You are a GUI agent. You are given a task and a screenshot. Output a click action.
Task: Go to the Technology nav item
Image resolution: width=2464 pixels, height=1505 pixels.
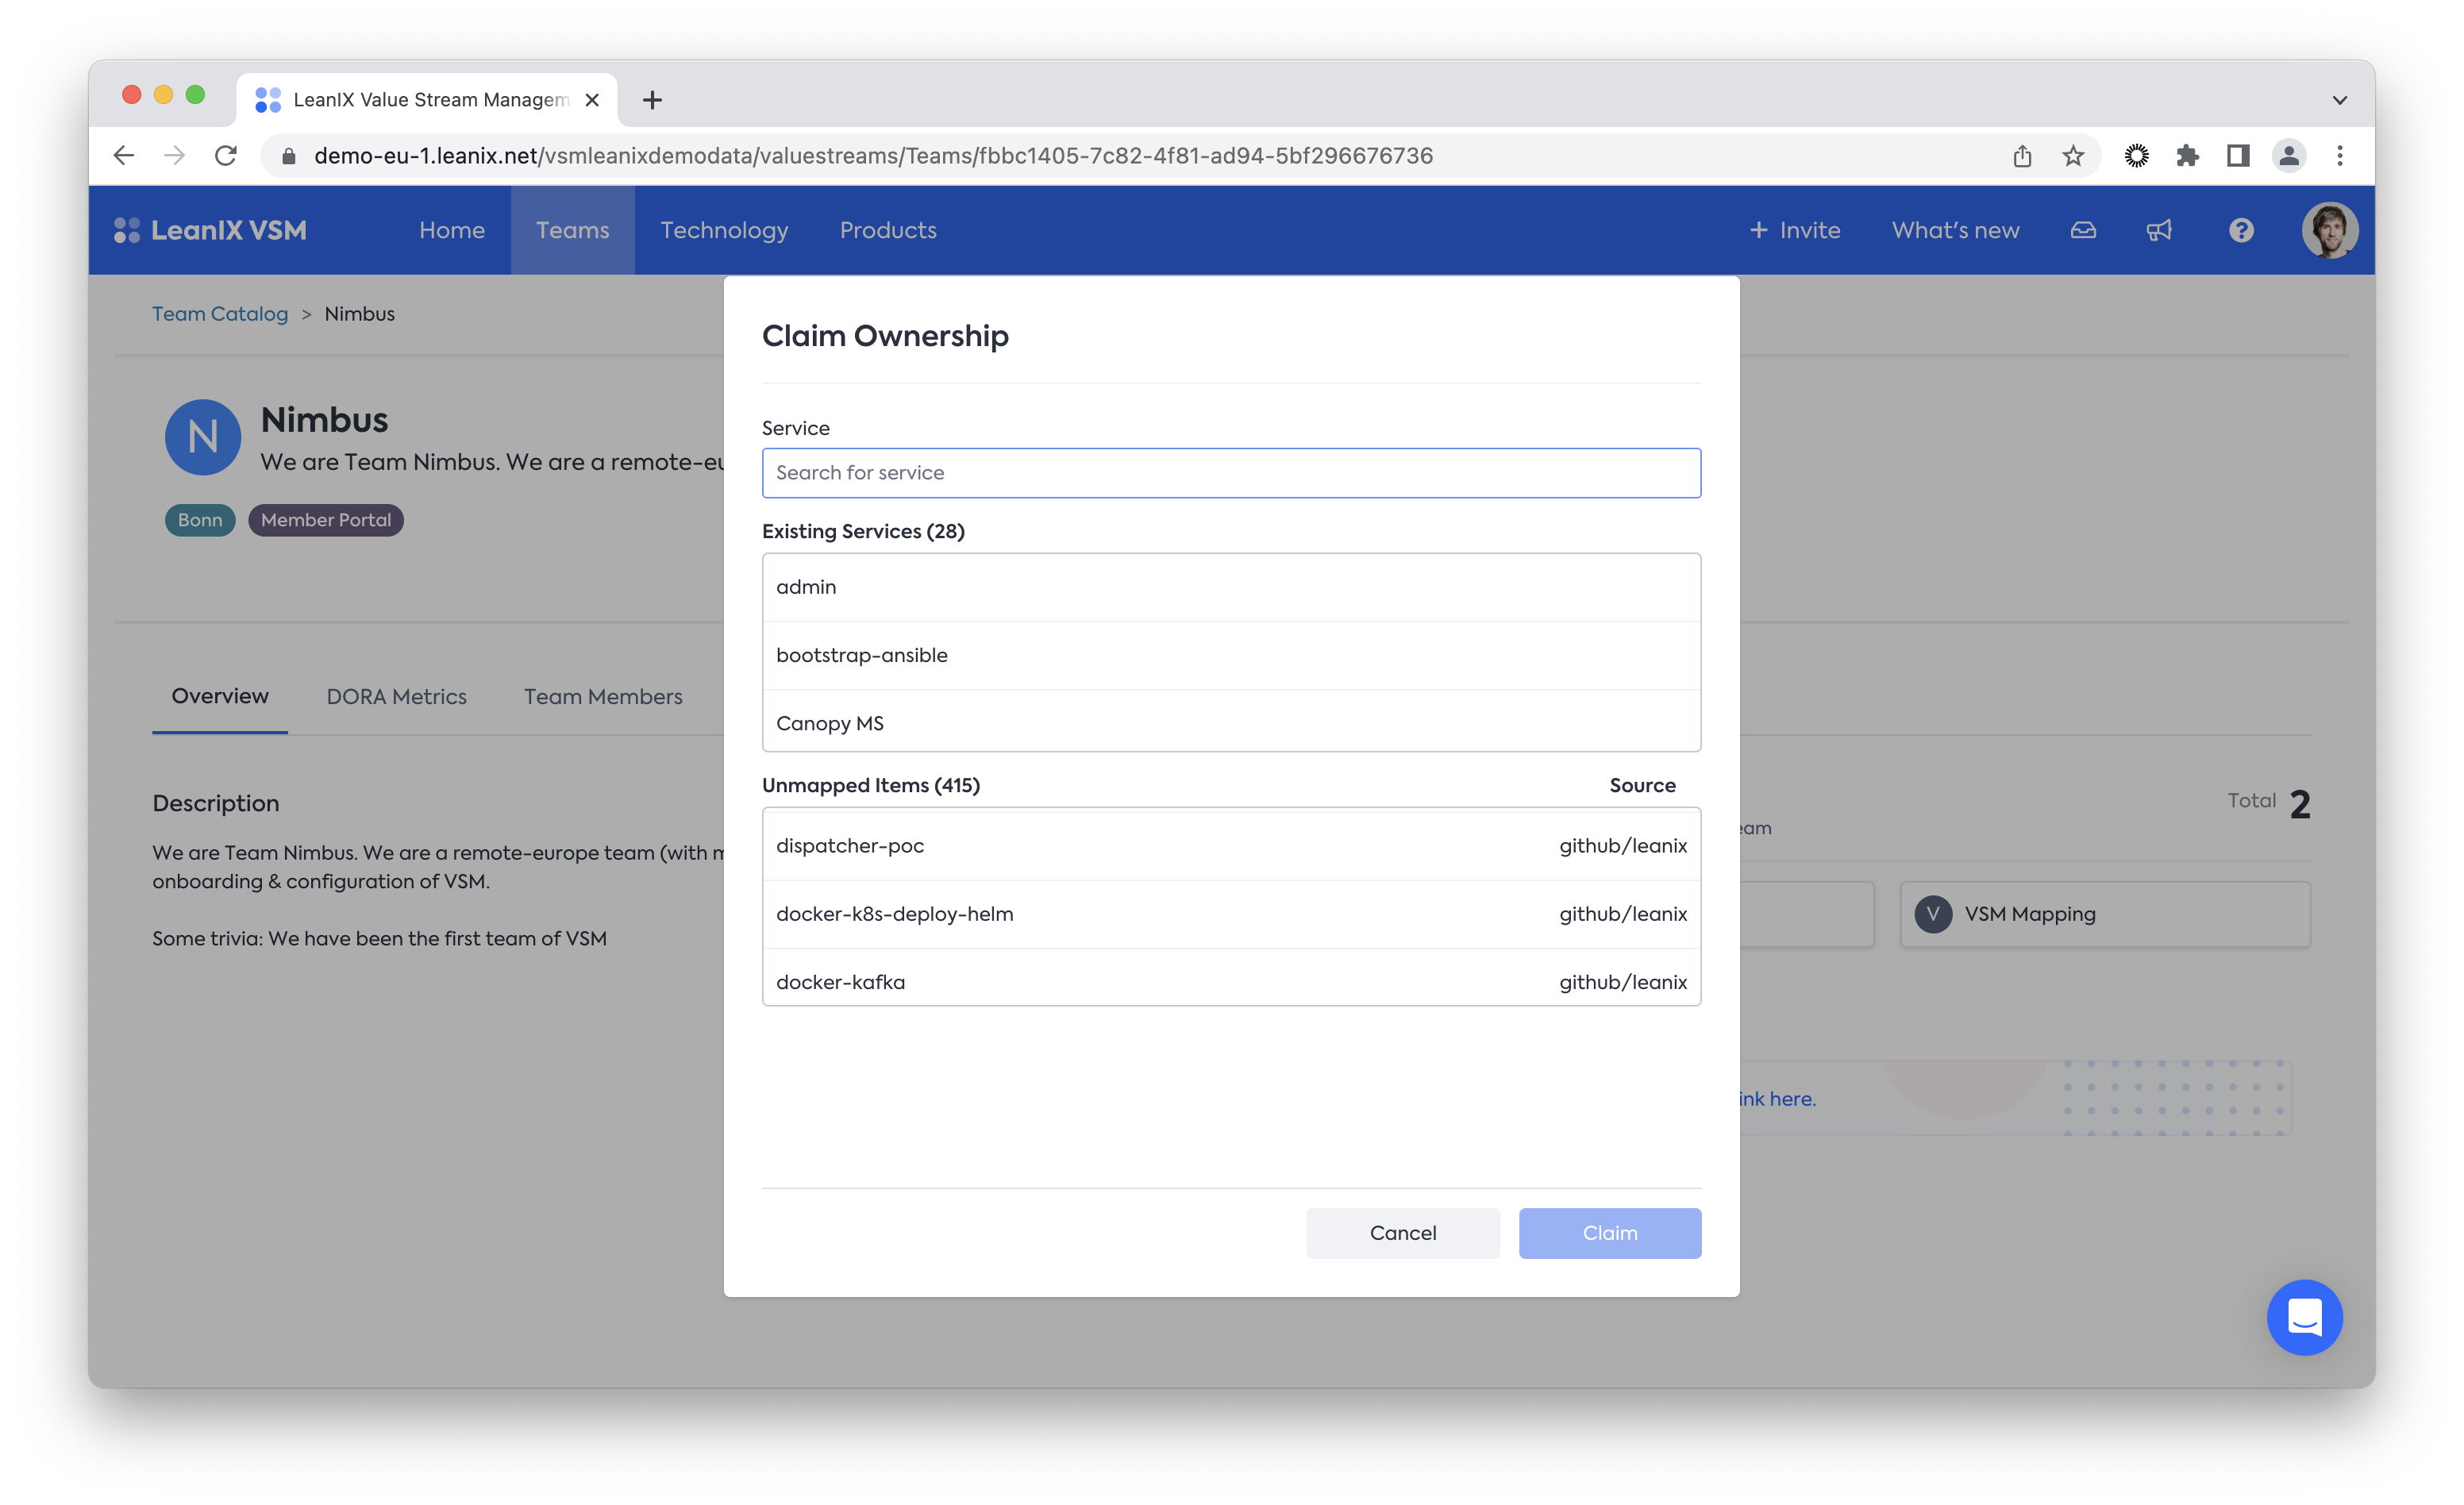(724, 230)
